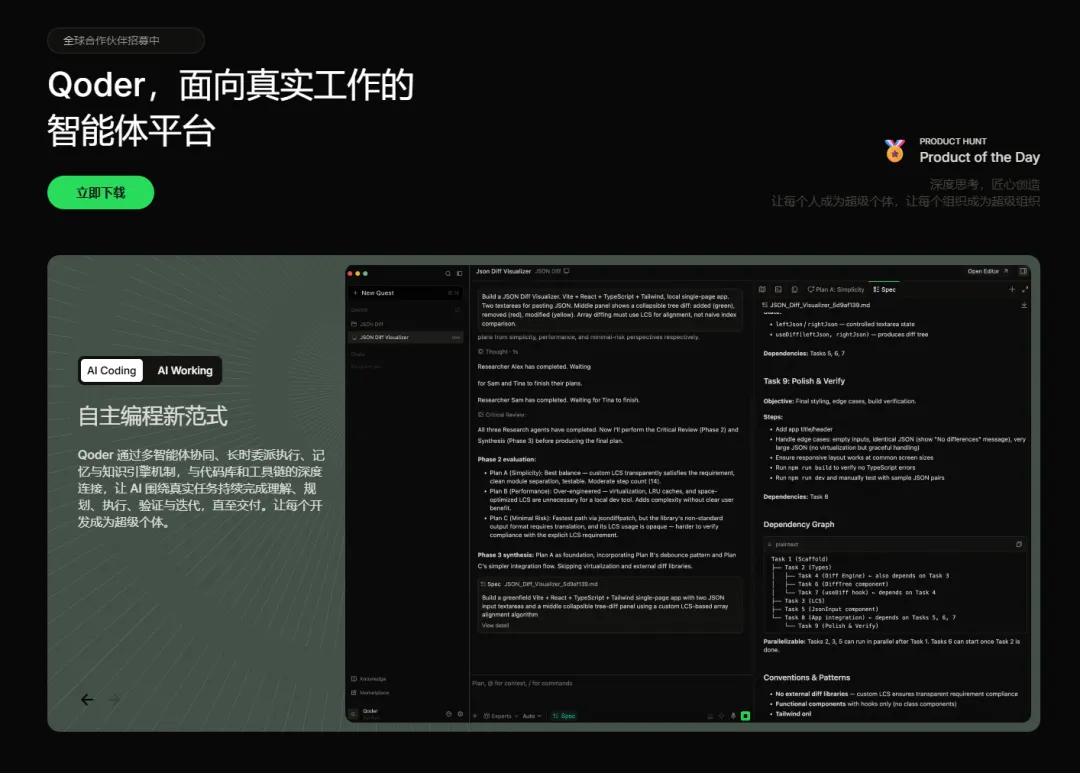Select the JSON Diff Visualizer quest
The height and width of the screenshot is (773, 1080).
405,338
